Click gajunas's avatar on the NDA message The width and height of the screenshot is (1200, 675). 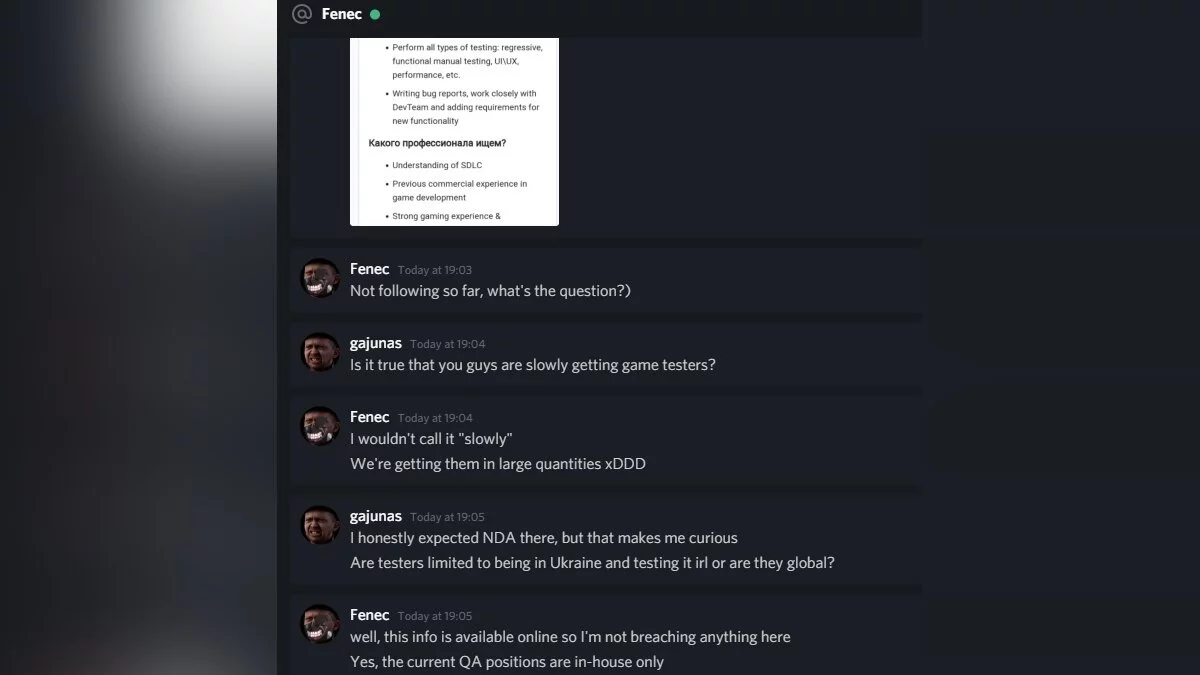click(x=320, y=525)
